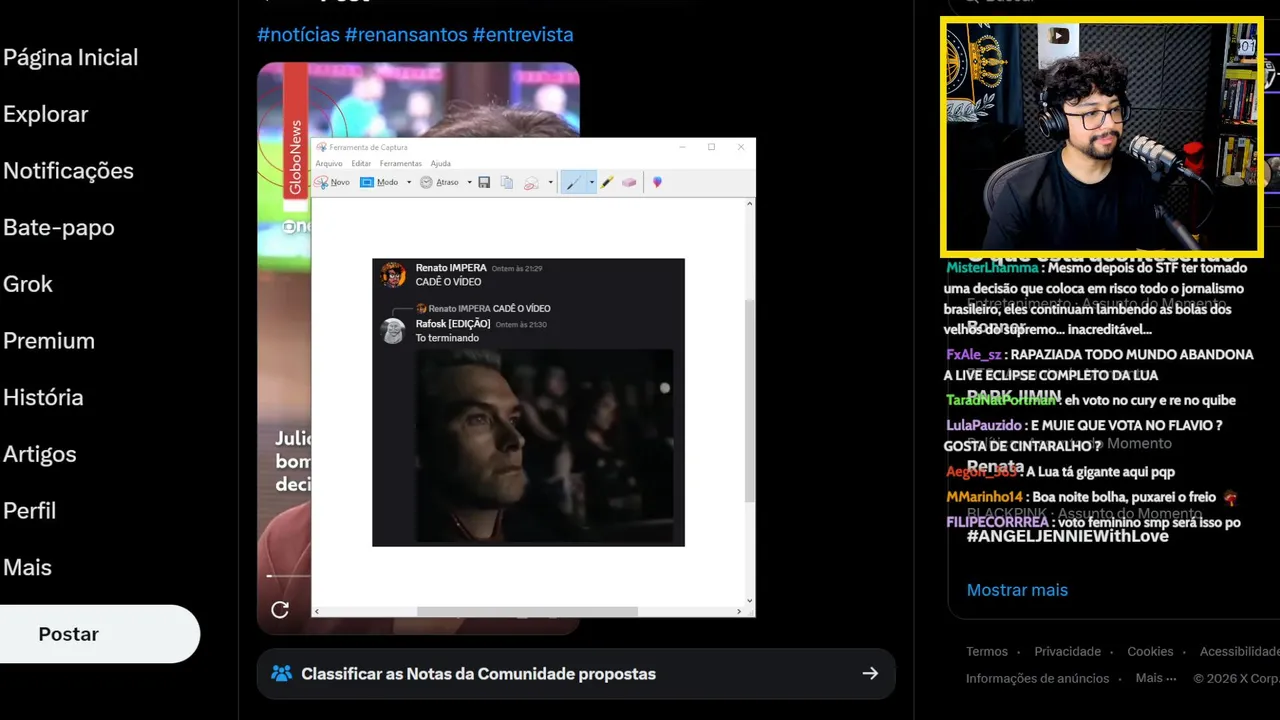The width and height of the screenshot is (1280, 720).
Task: Open the Arquivo menu
Action: point(329,163)
